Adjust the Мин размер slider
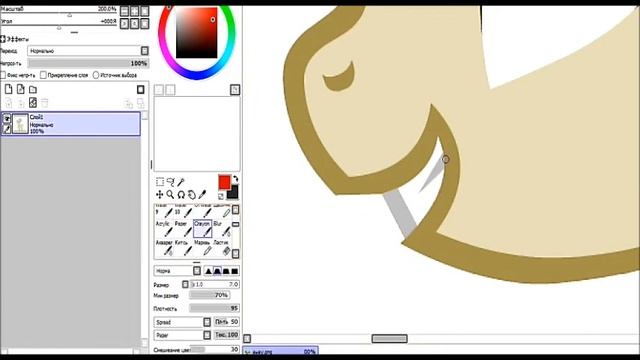 coord(210,295)
